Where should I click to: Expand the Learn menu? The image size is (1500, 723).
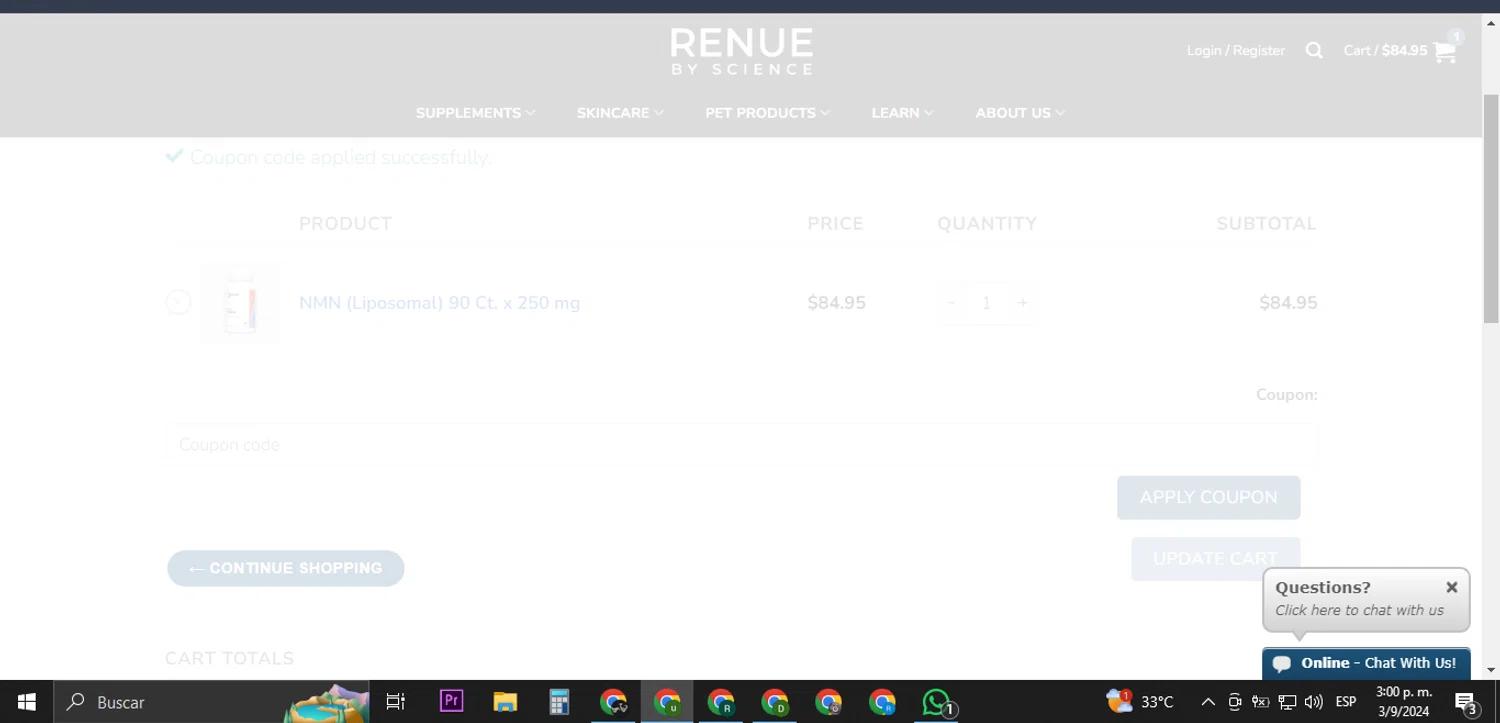coord(902,113)
